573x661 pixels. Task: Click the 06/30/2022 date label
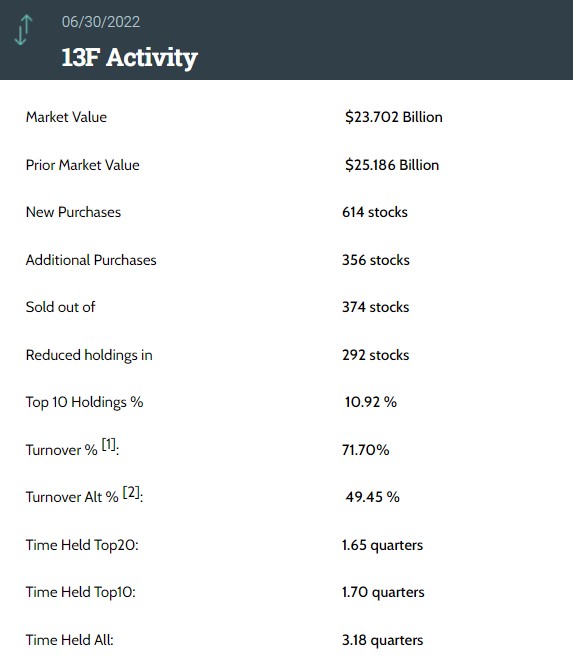tap(101, 22)
